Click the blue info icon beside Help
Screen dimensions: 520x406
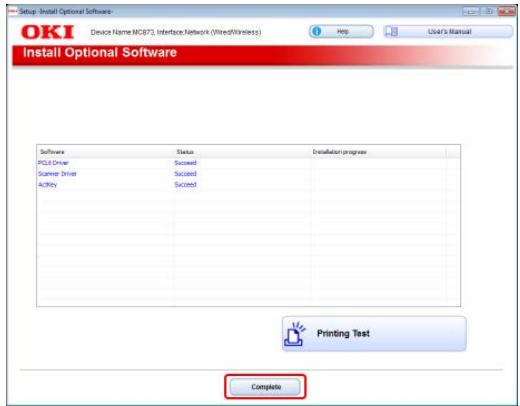click(316, 32)
